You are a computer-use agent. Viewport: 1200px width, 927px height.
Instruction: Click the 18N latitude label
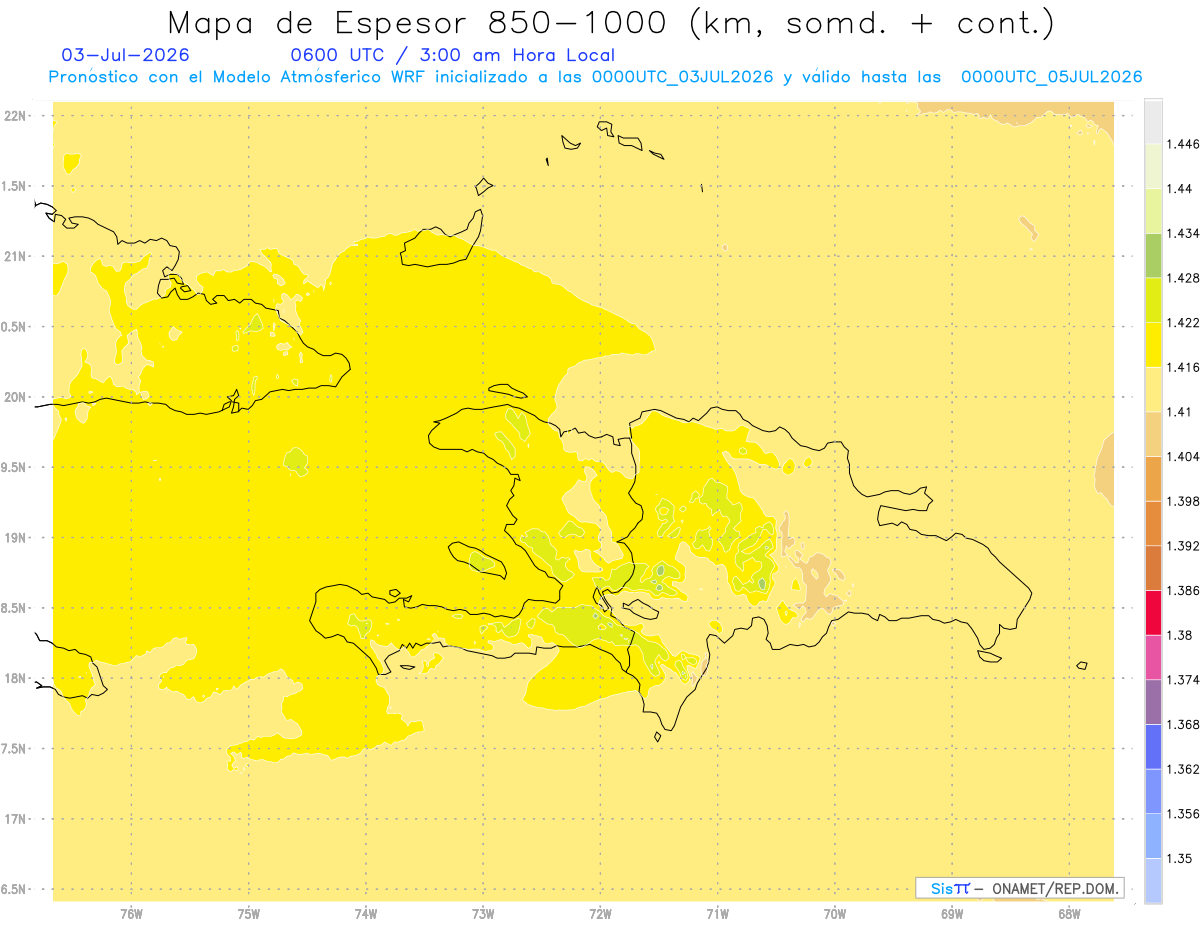click(x=15, y=679)
